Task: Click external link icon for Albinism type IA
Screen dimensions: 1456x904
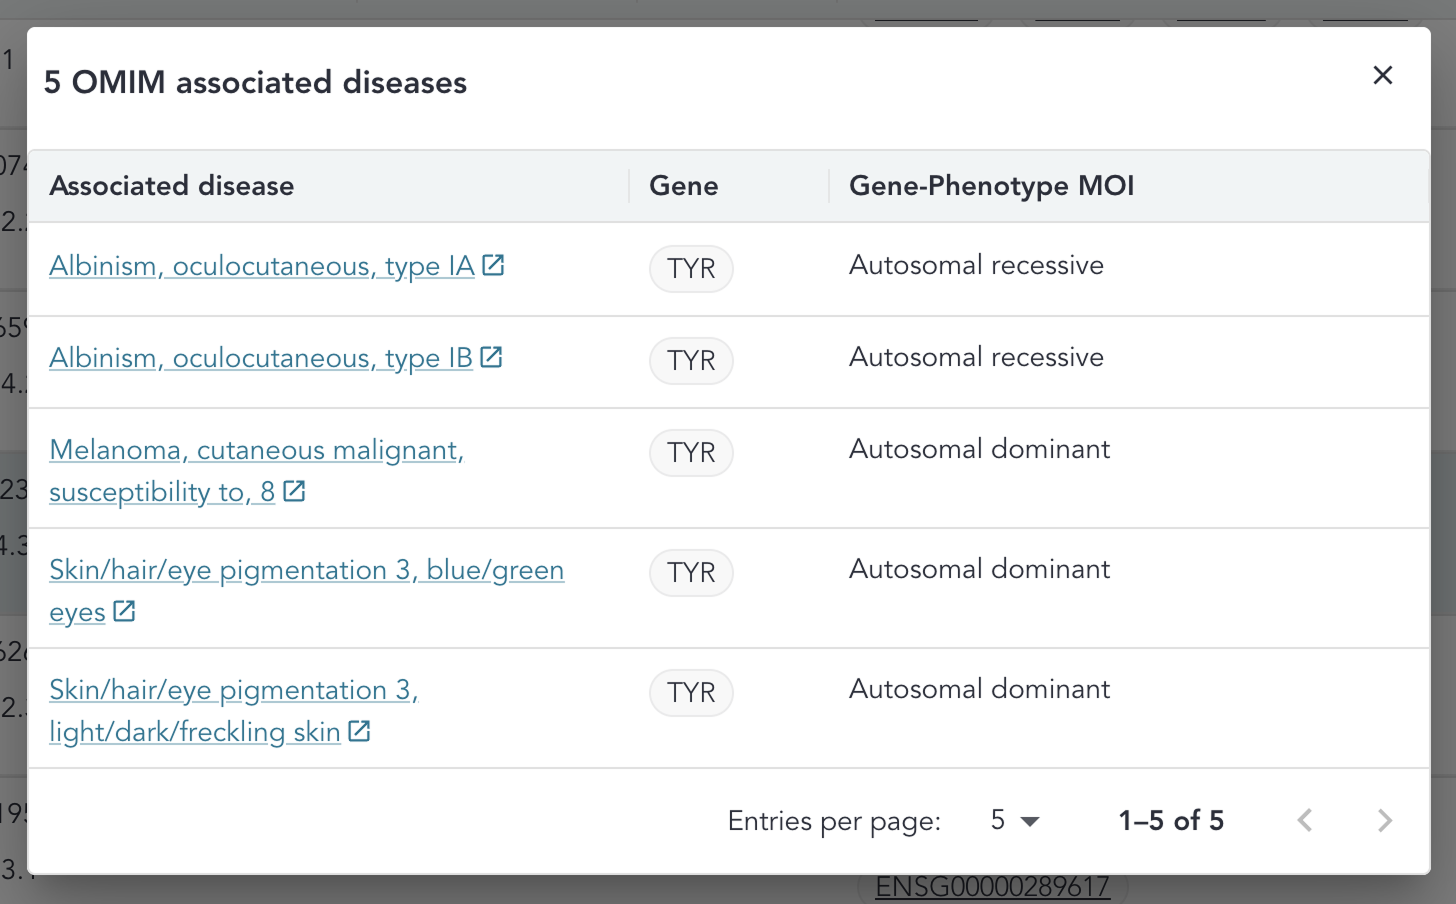Action: [x=493, y=265]
